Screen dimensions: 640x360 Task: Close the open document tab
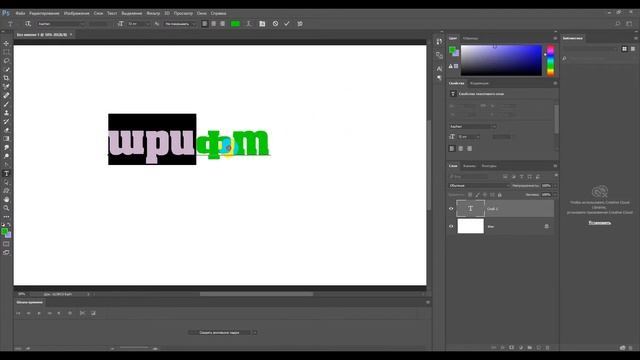(x=71, y=35)
